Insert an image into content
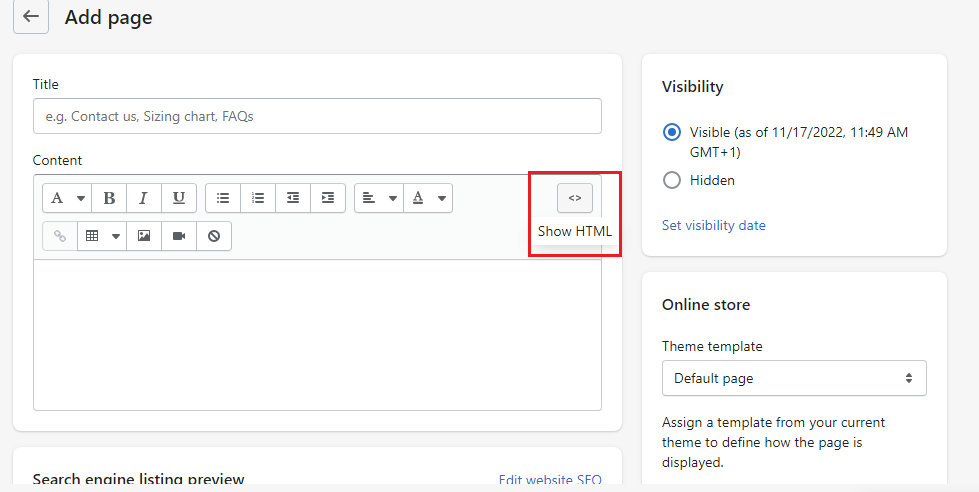Screen dimensions: 979x492 144,236
